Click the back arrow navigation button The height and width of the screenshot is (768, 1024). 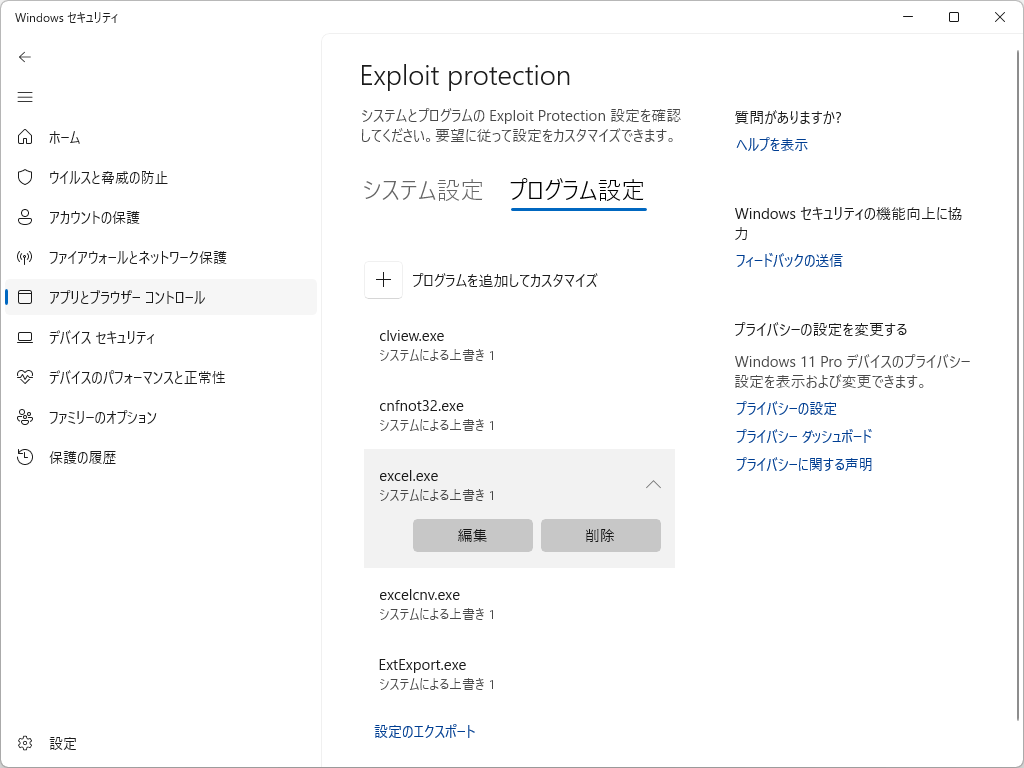(25, 57)
